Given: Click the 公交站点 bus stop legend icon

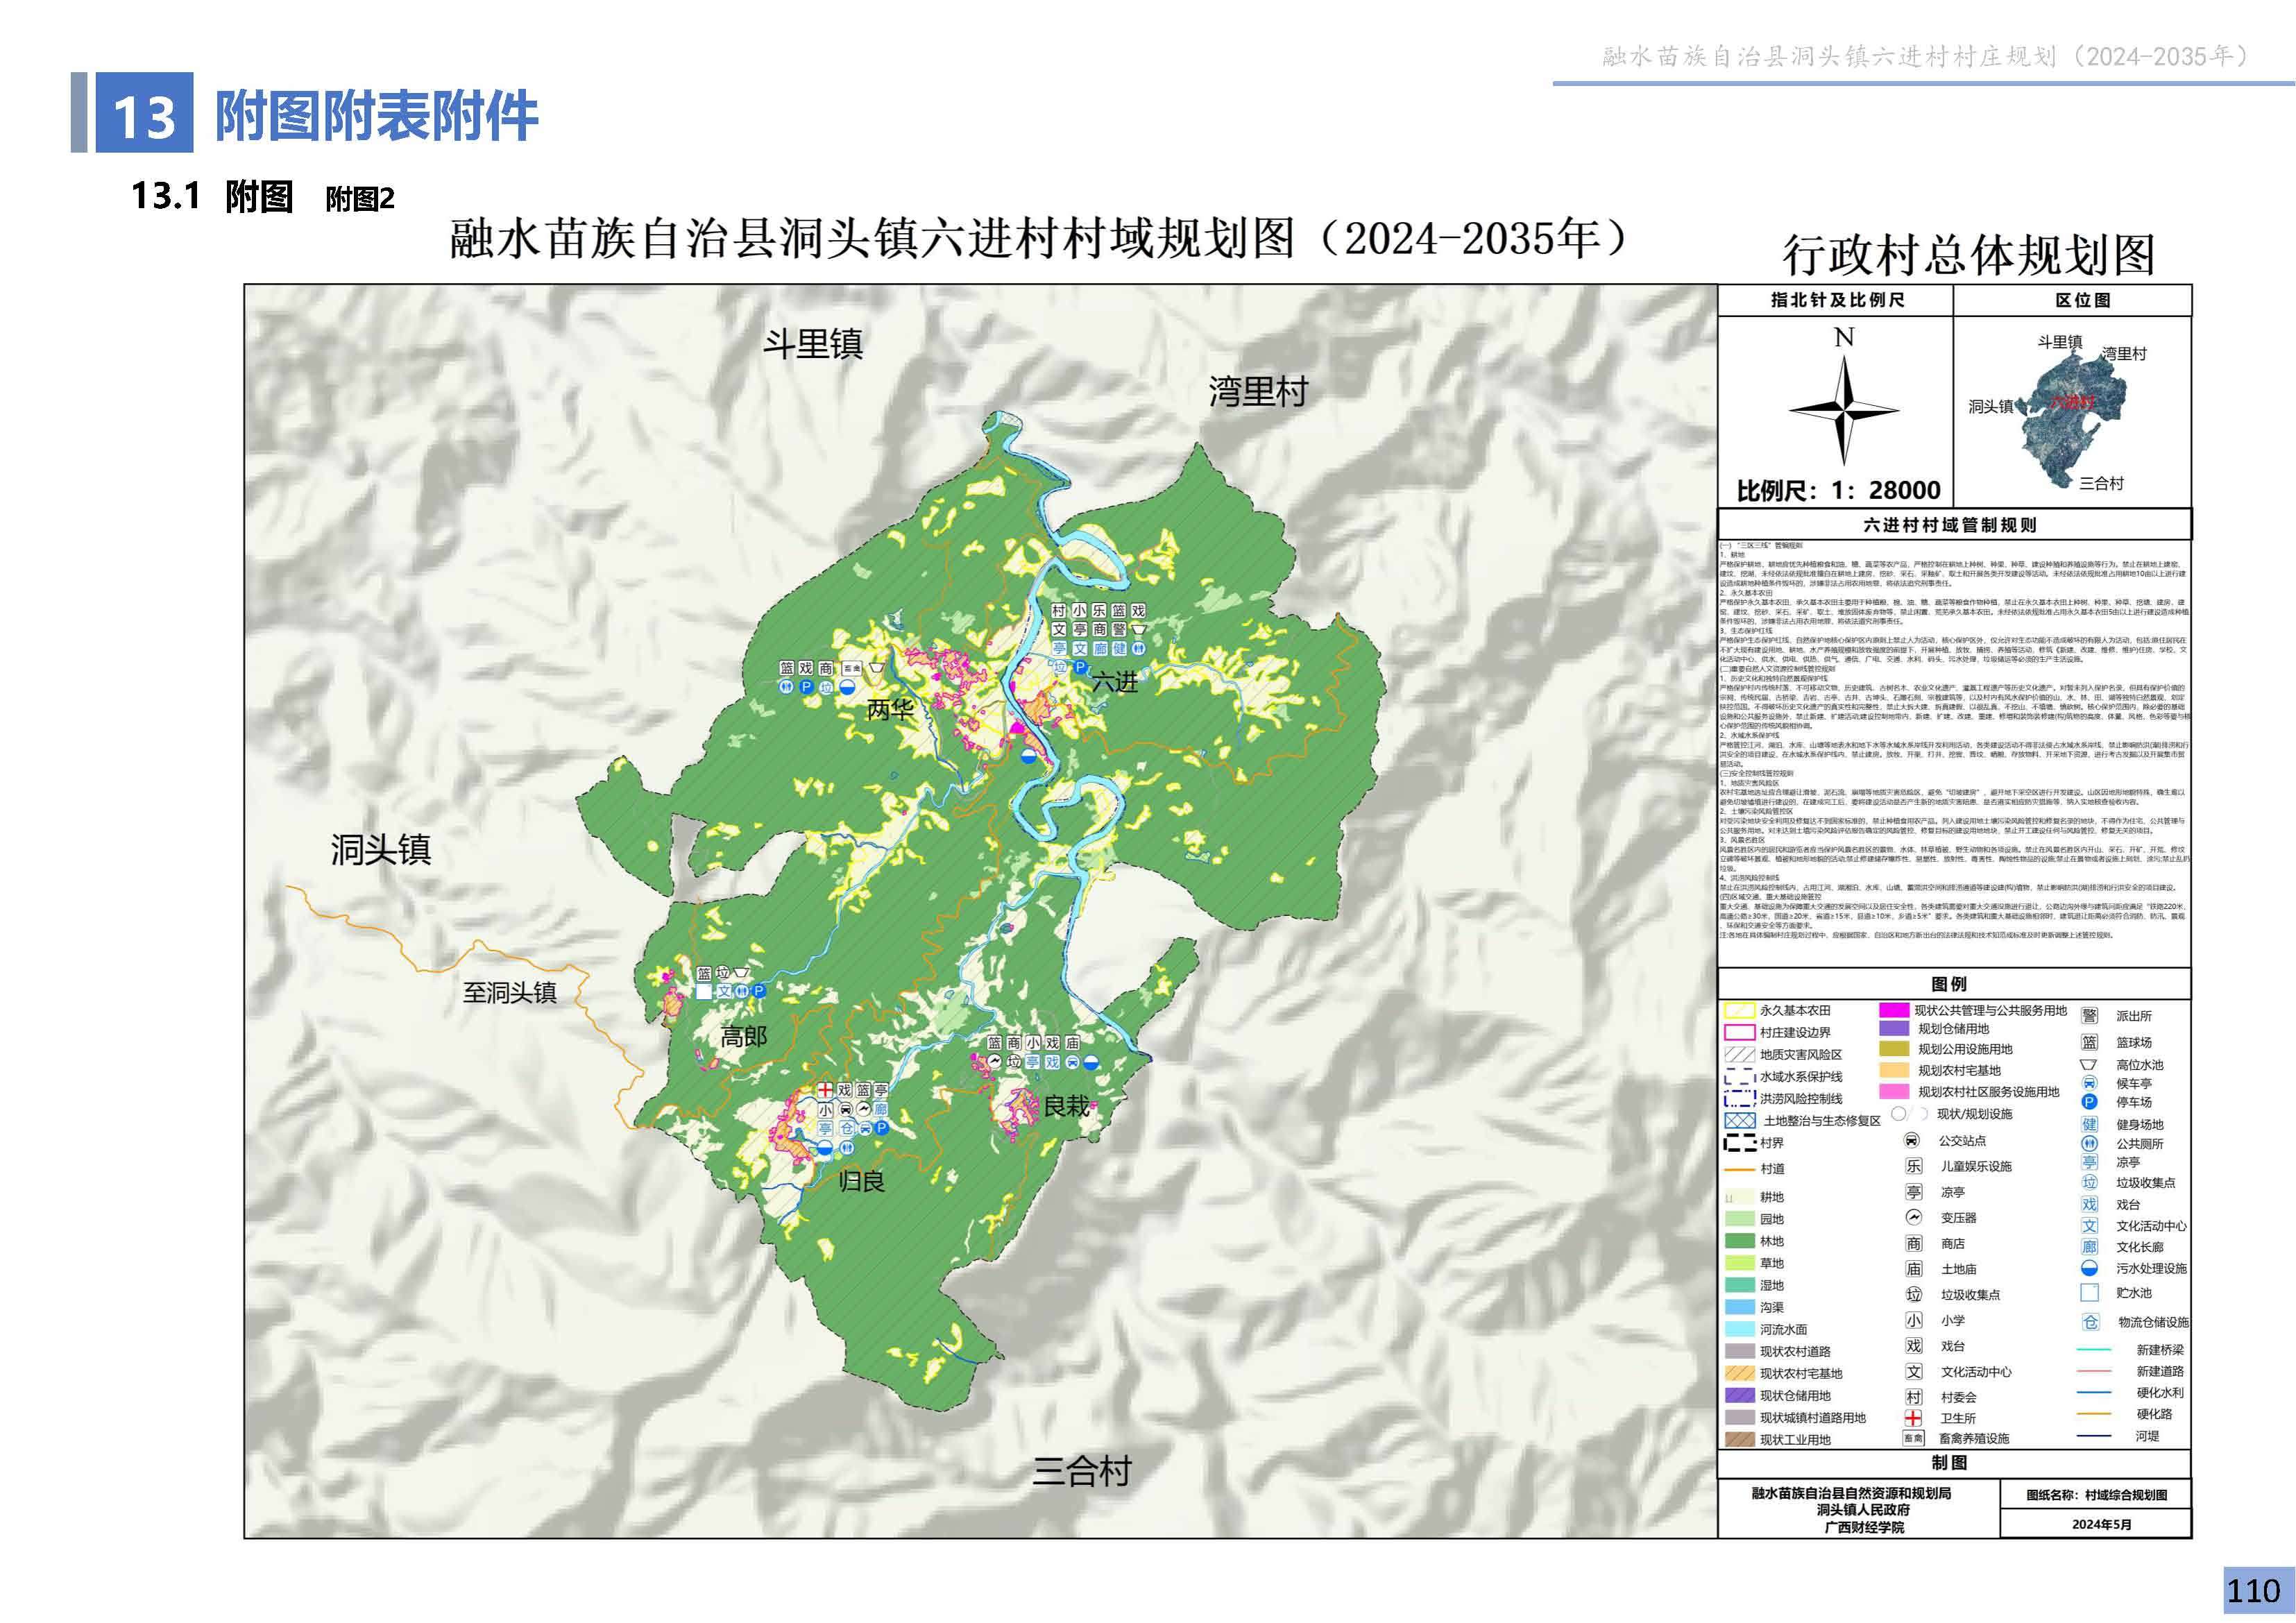Looking at the screenshot, I should (1912, 1140).
